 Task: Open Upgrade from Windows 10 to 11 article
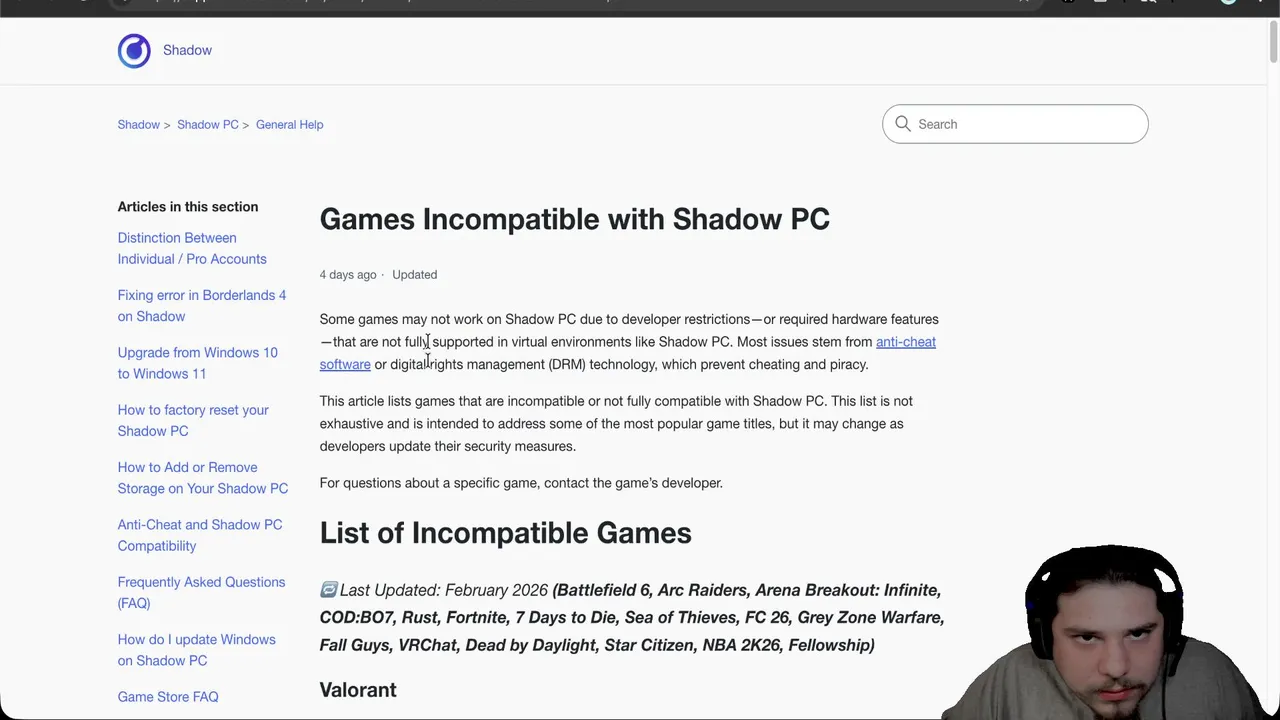pyautogui.click(x=197, y=363)
